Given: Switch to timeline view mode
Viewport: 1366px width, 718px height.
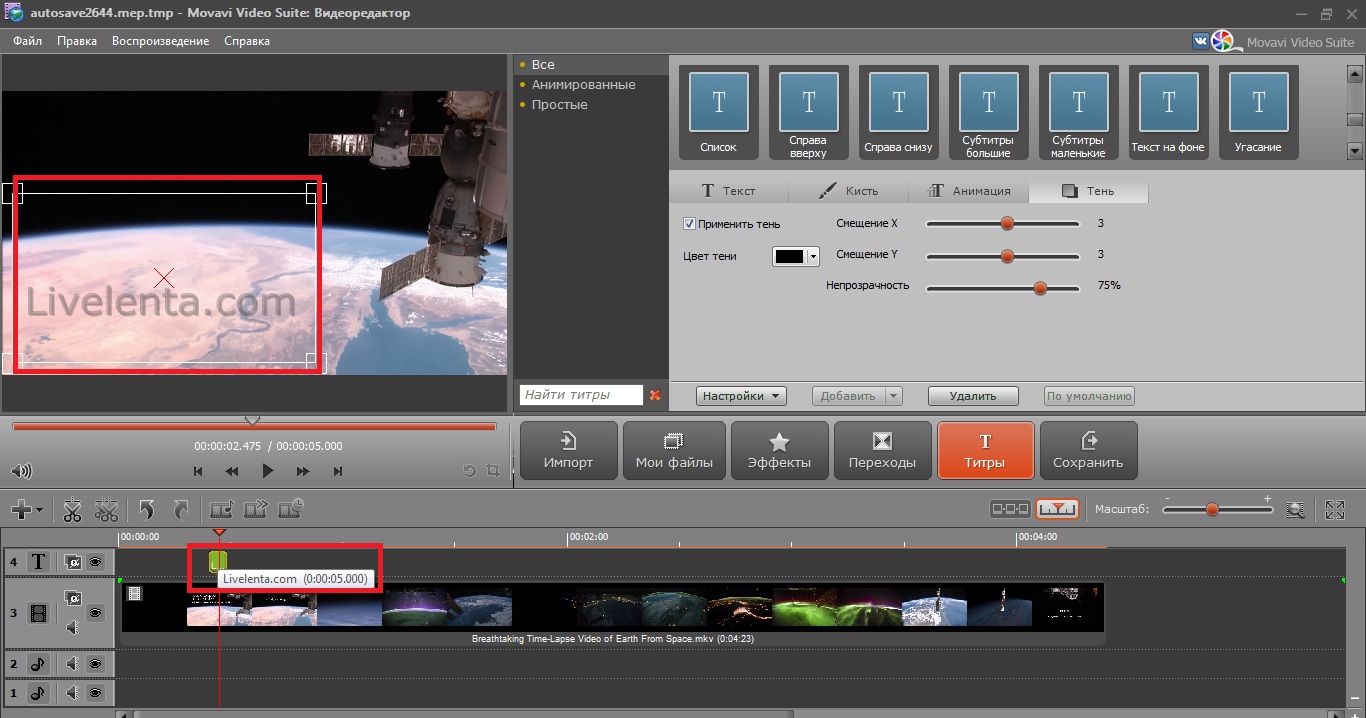Looking at the screenshot, I should [1058, 509].
